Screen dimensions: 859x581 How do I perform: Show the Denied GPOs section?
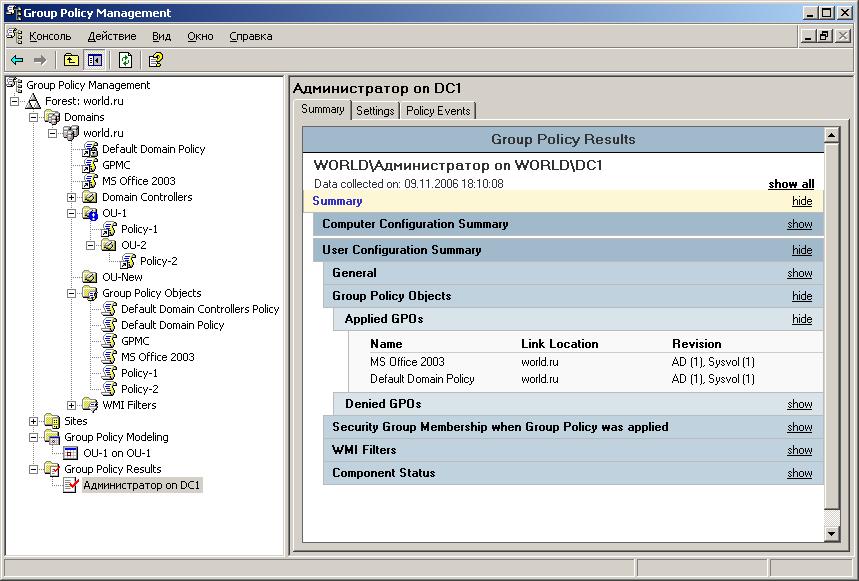[x=800, y=404]
